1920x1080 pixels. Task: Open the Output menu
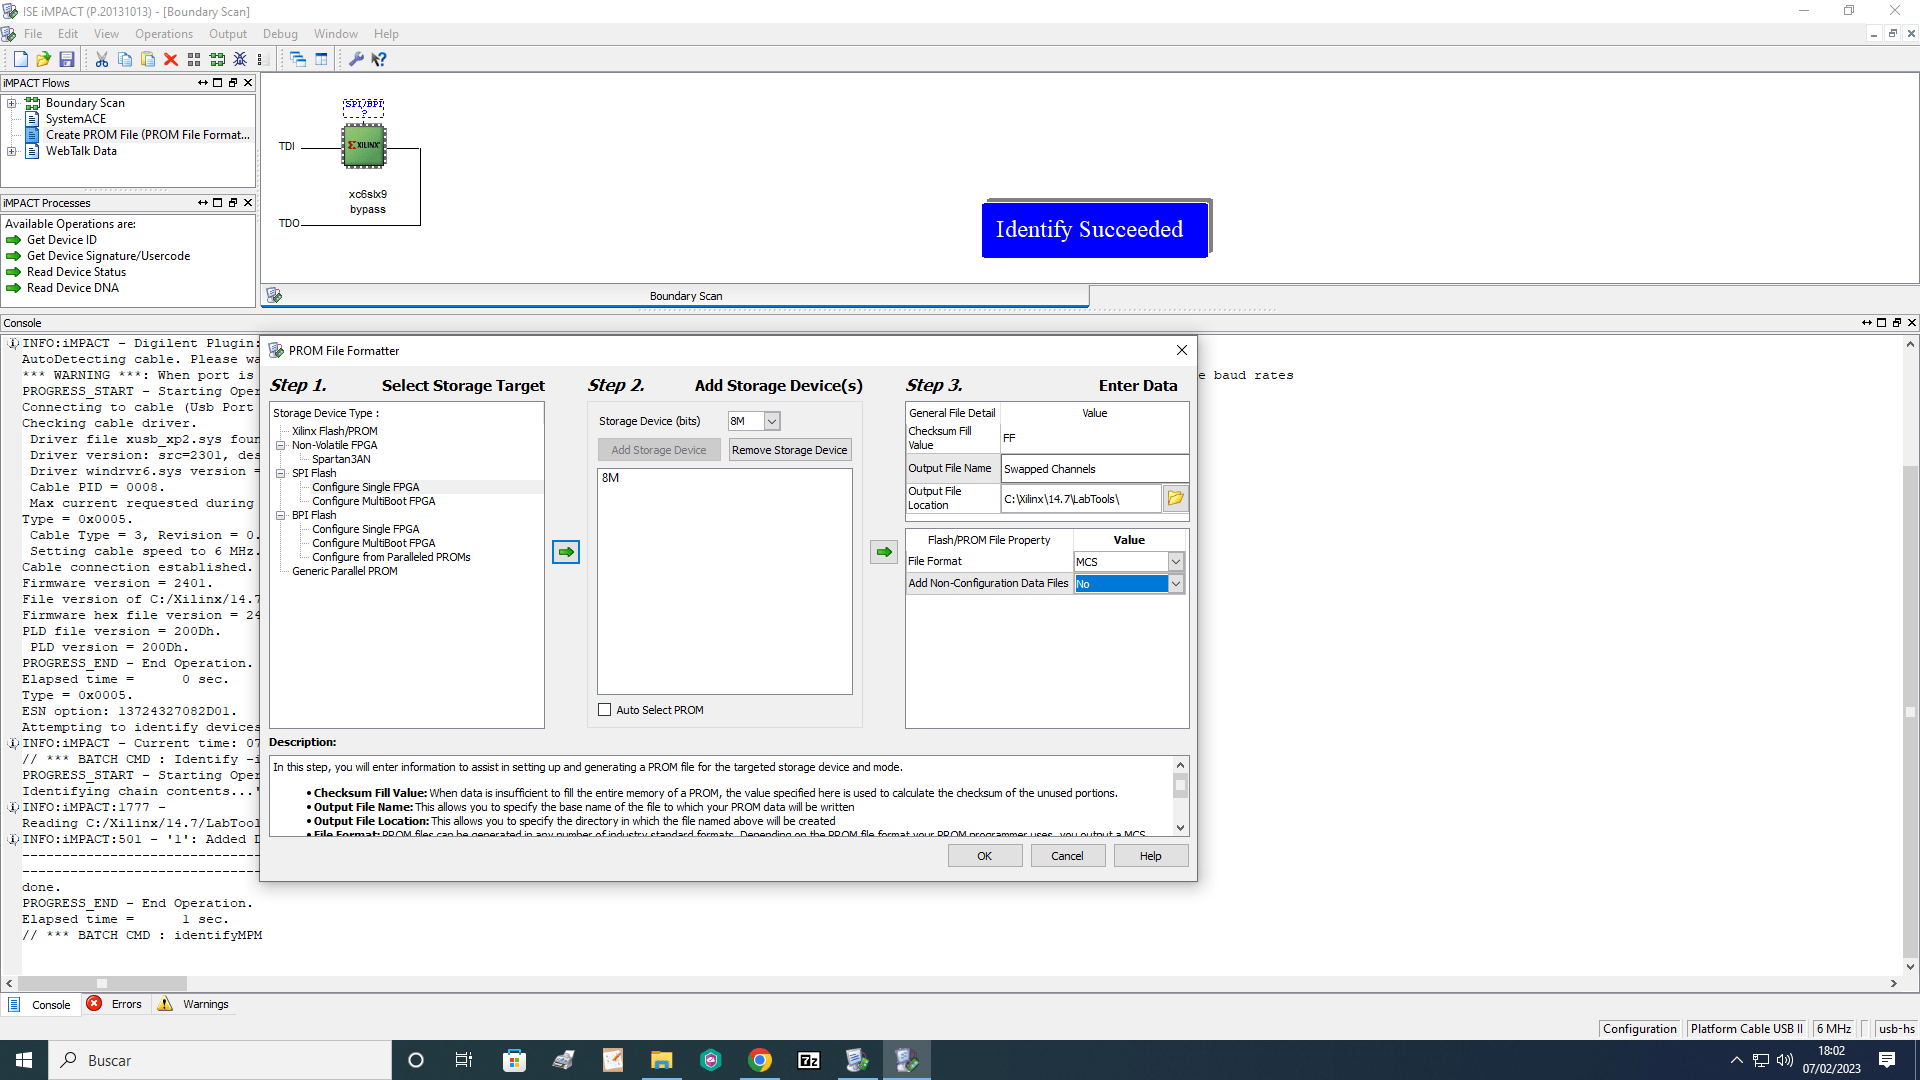click(228, 34)
